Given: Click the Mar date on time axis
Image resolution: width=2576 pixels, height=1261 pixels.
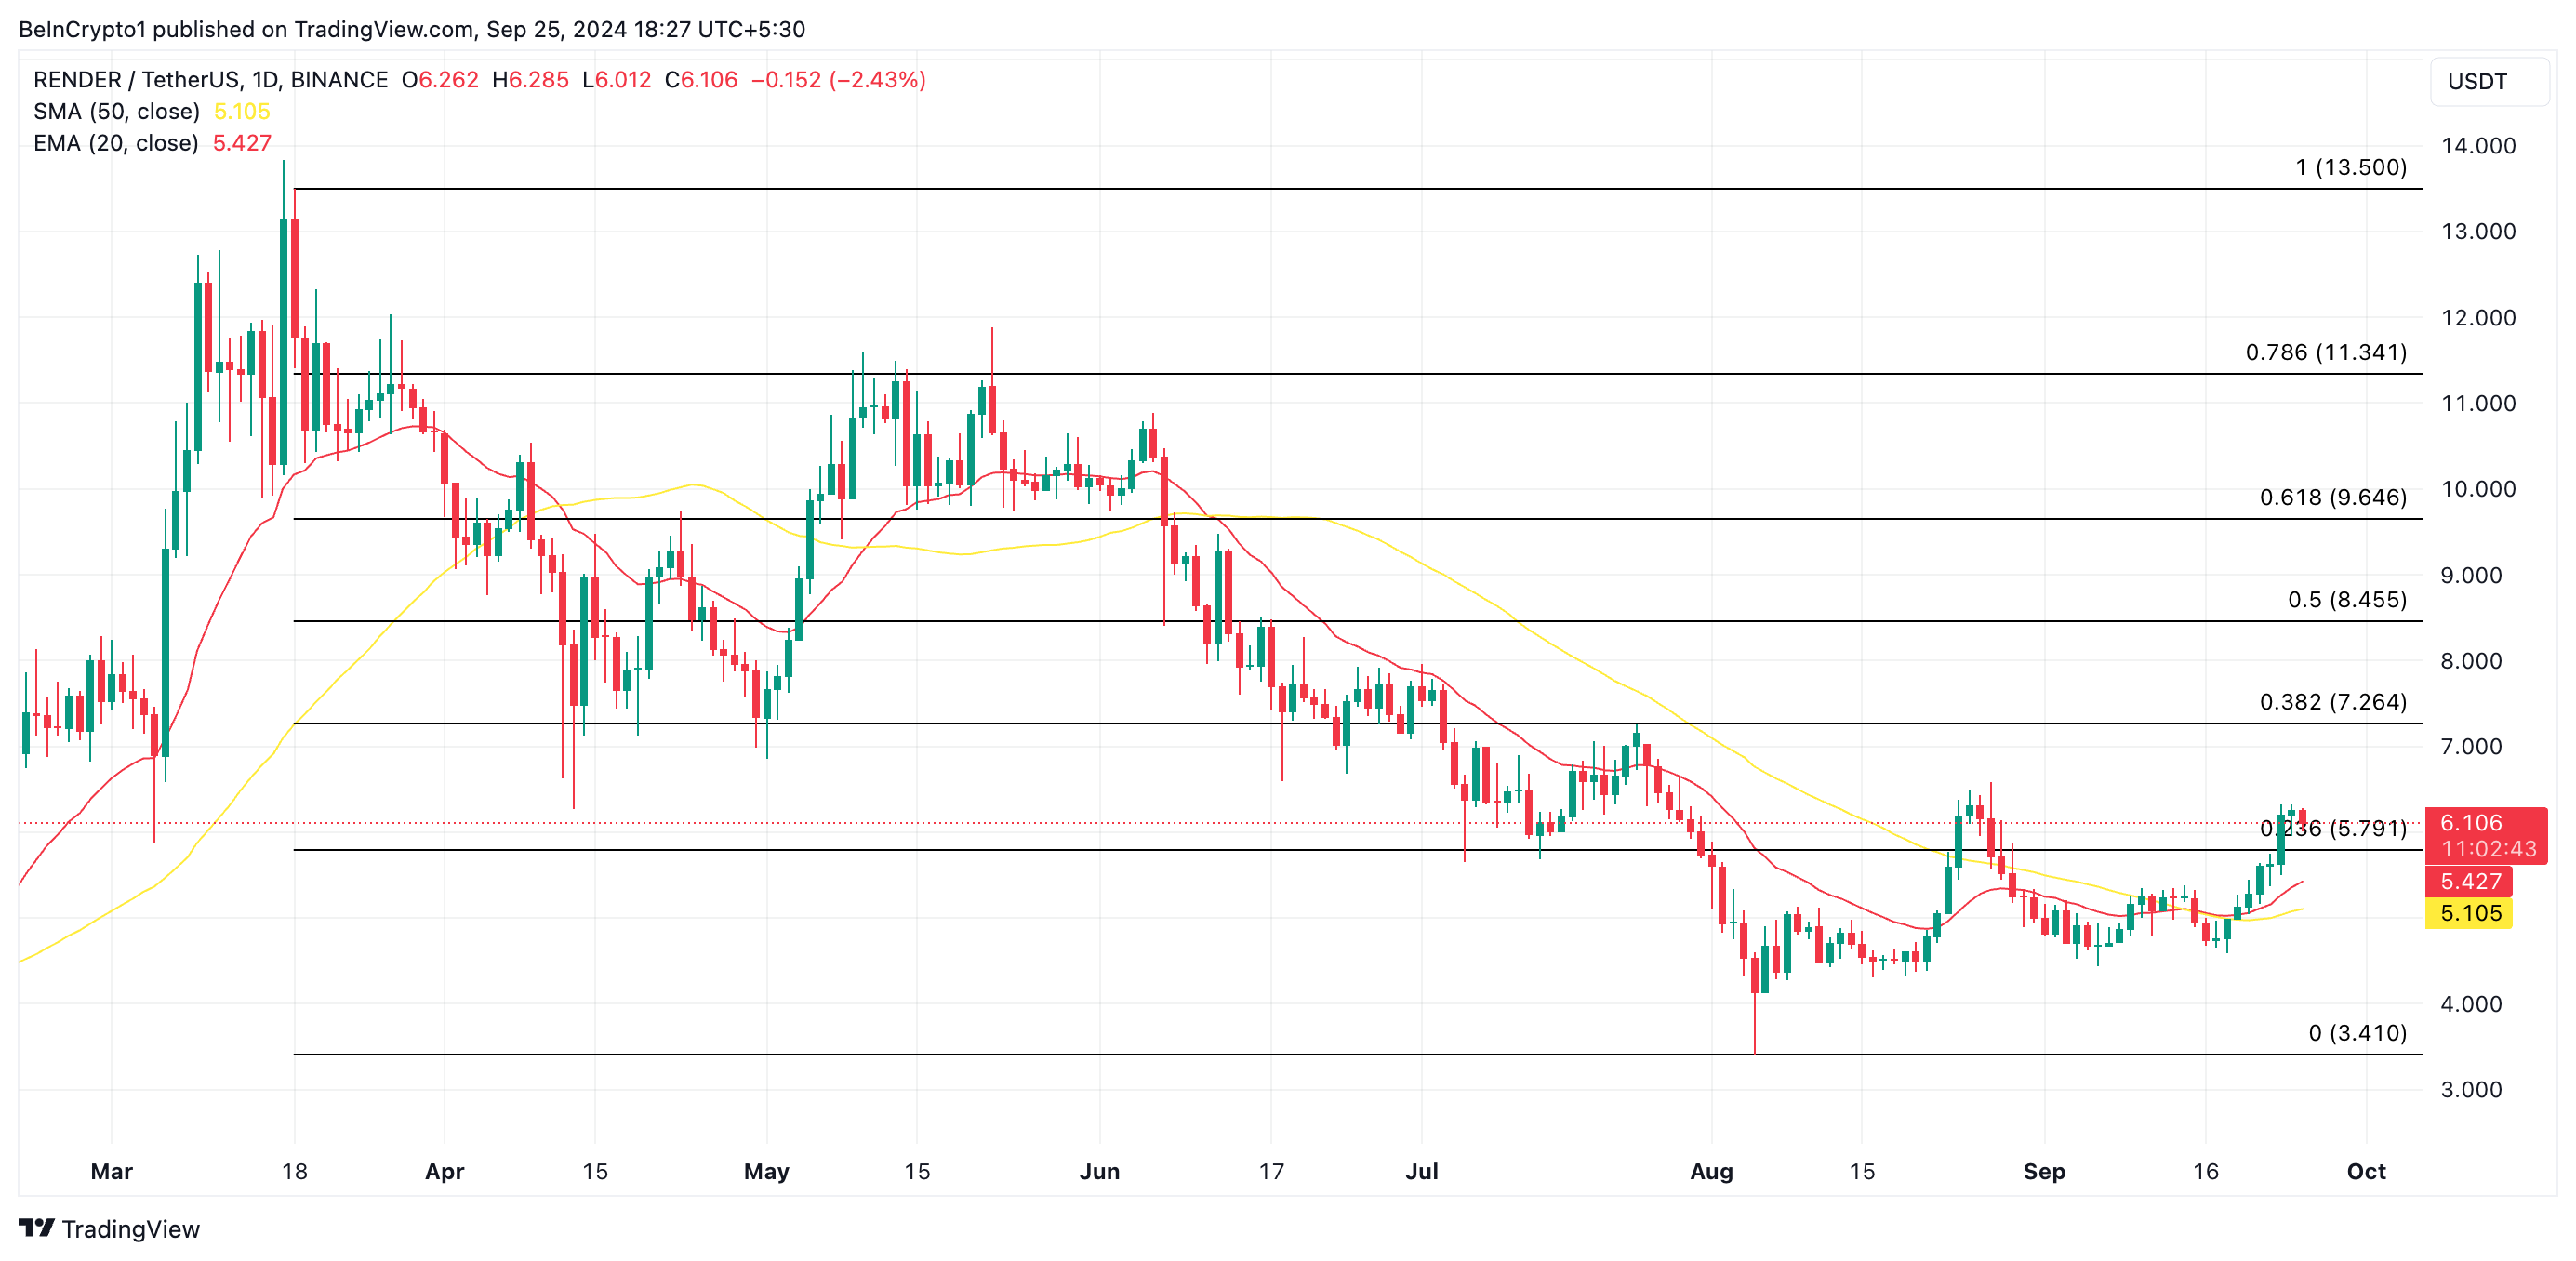Looking at the screenshot, I should (111, 1171).
